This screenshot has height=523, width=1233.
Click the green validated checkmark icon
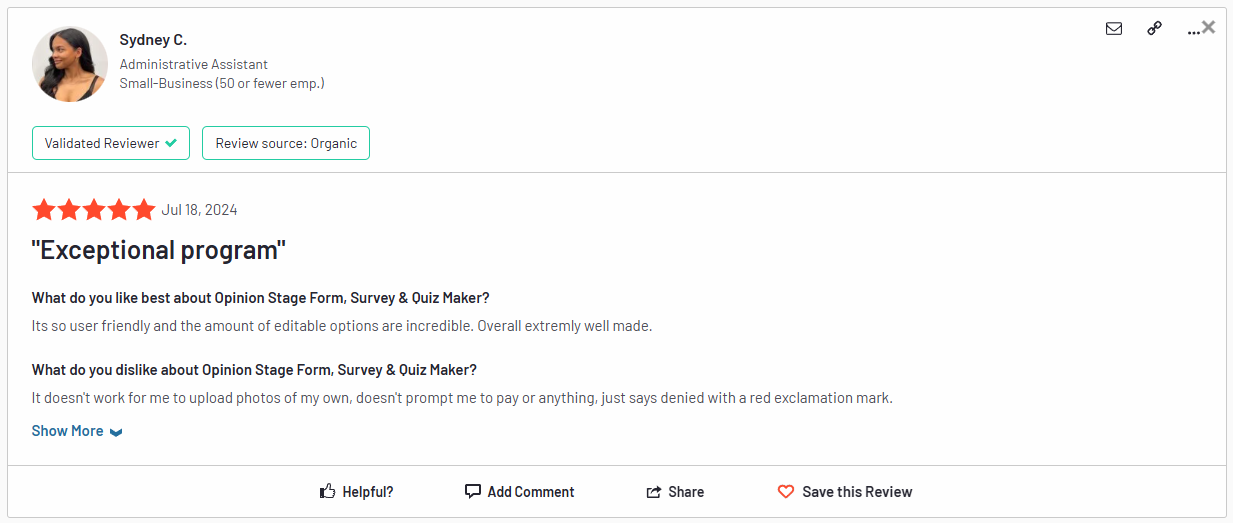[171, 143]
